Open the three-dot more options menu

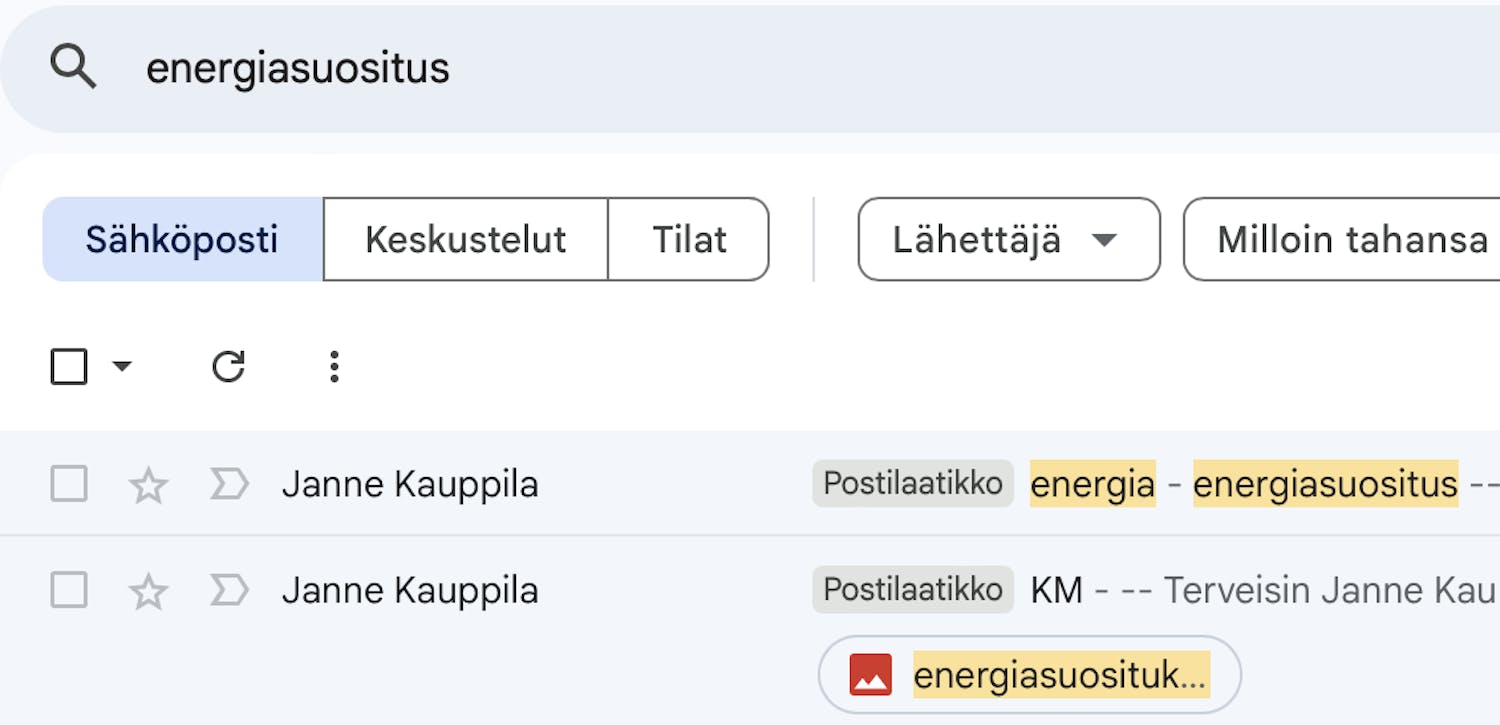point(334,367)
